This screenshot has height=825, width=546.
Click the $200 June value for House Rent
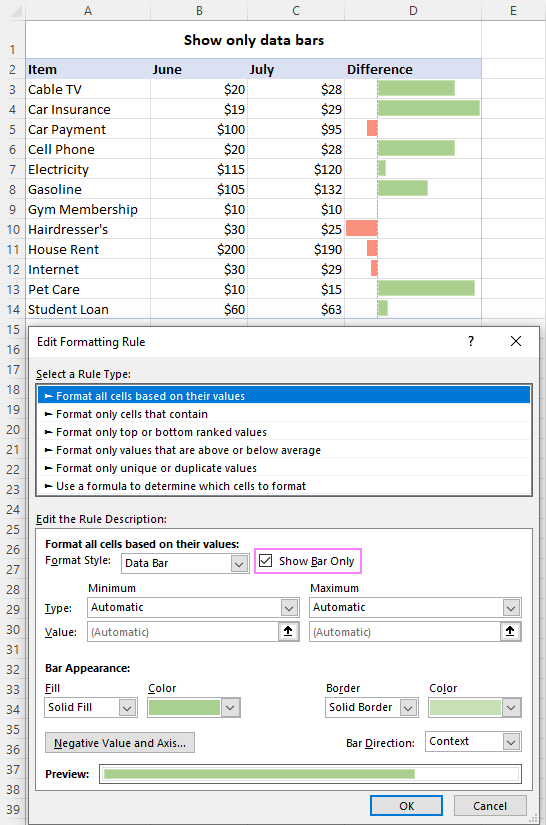(199, 249)
